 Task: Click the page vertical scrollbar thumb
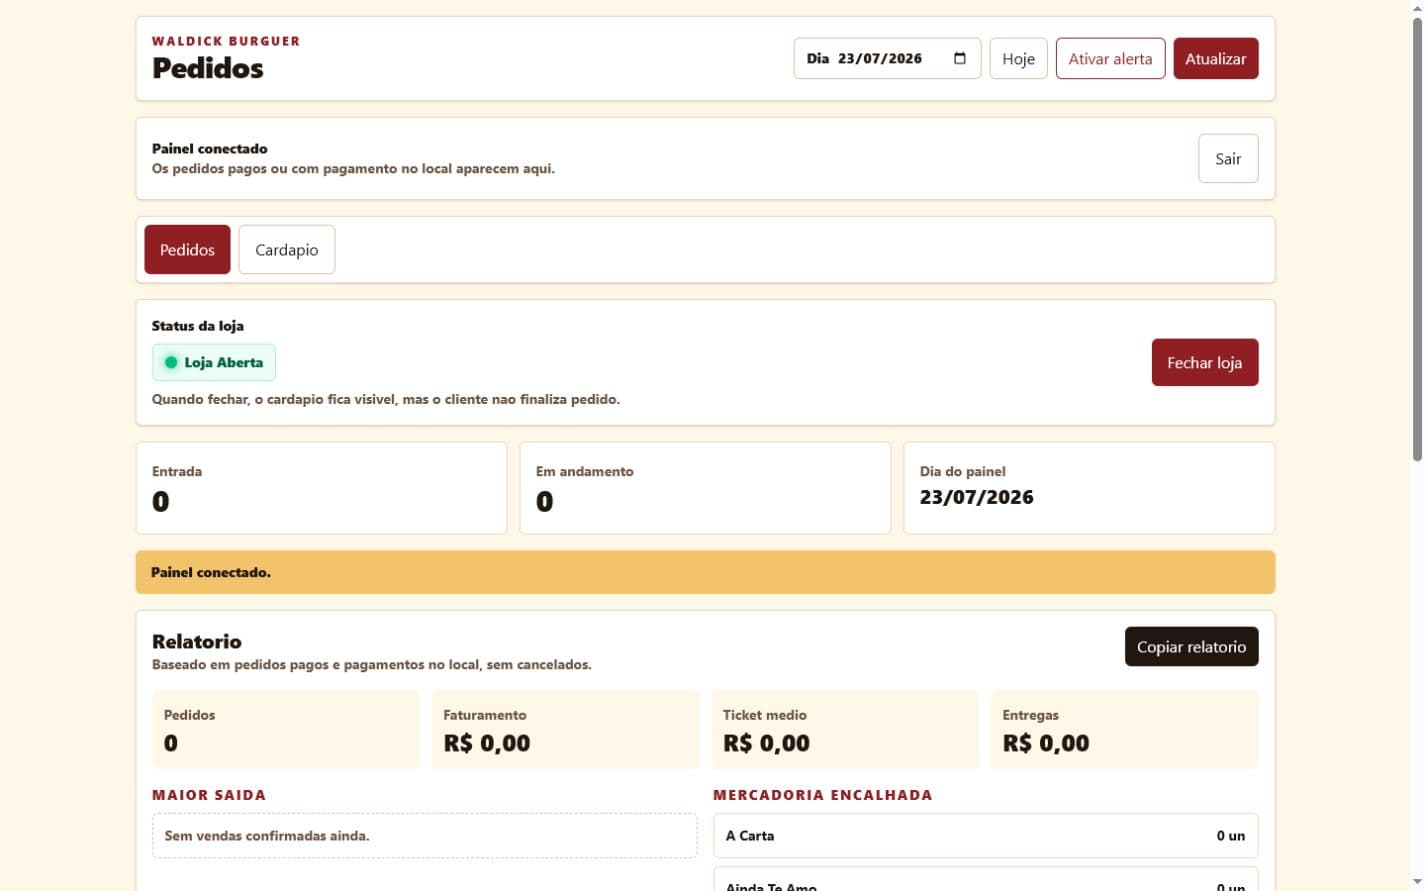click(x=1417, y=238)
